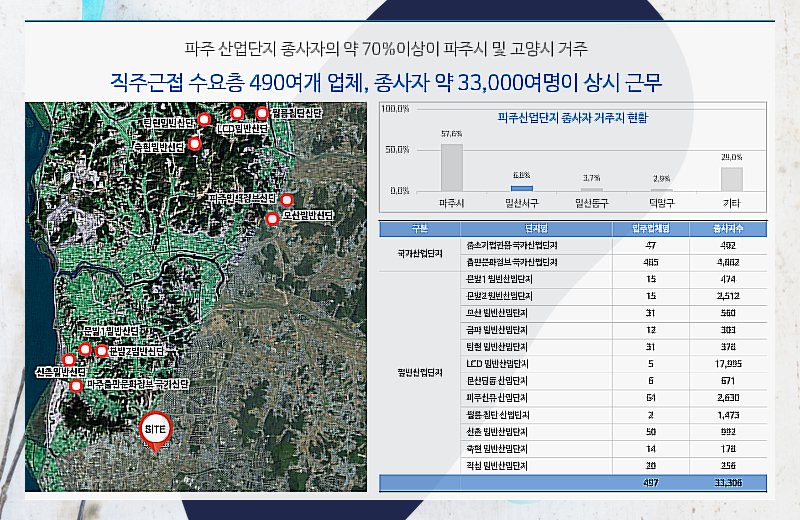Click the 17,995 employee count cell
This screenshot has width=800, height=520.
(x=728, y=364)
